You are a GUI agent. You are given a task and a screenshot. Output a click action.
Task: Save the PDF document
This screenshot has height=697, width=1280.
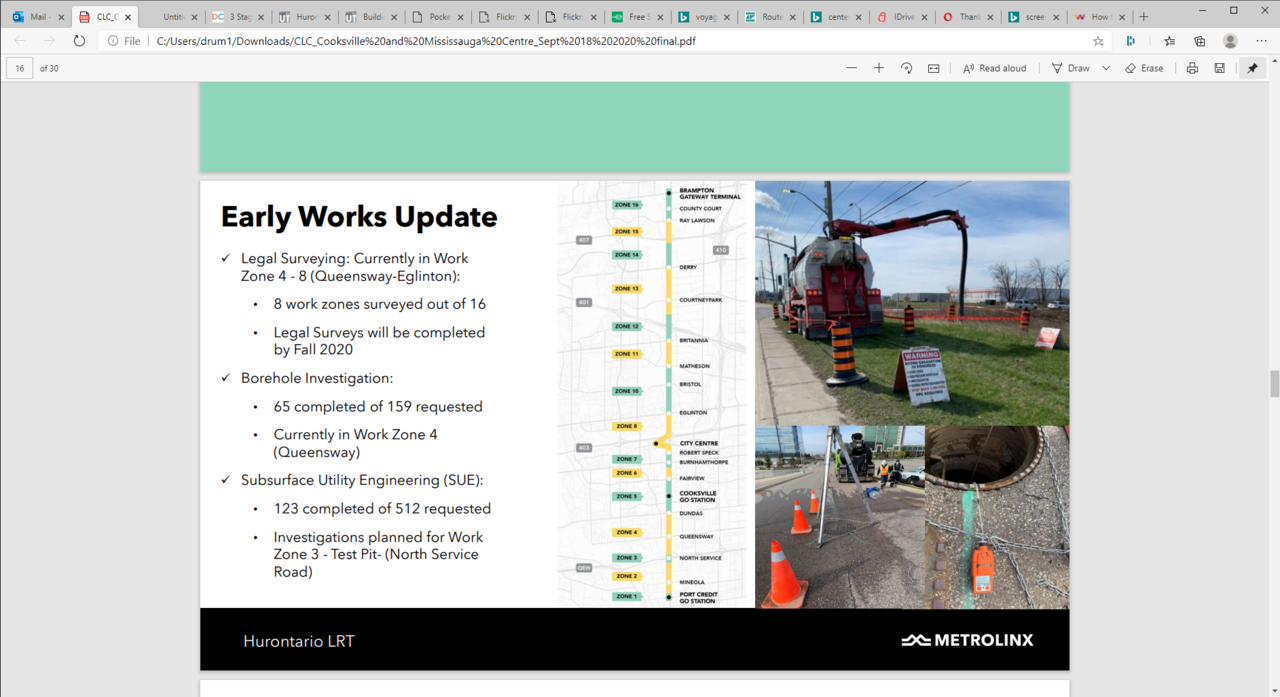[x=1219, y=68]
